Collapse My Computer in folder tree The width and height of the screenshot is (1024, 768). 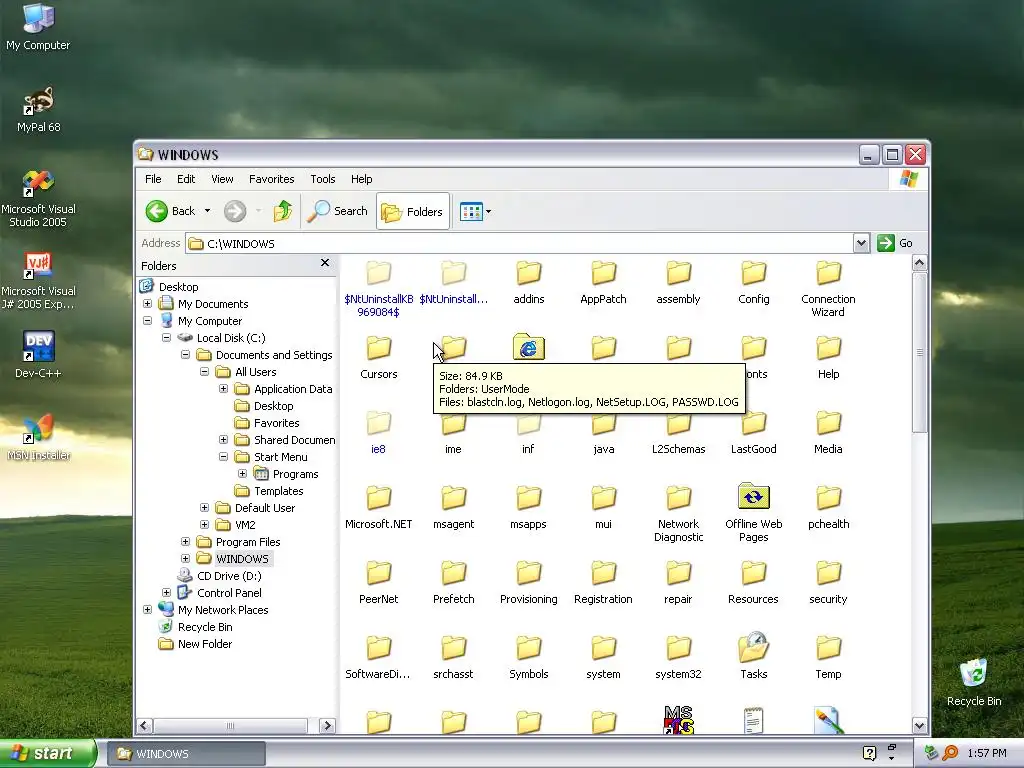tap(148, 321)
